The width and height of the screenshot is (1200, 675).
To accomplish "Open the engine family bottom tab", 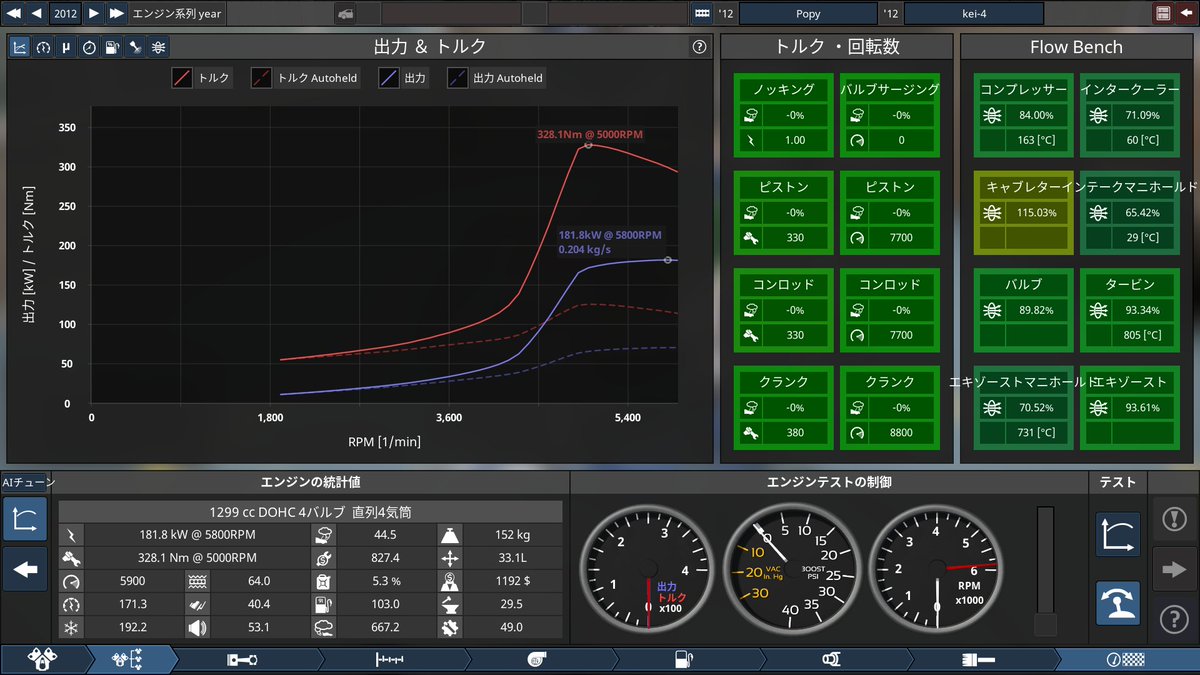I will pos(41,660).
